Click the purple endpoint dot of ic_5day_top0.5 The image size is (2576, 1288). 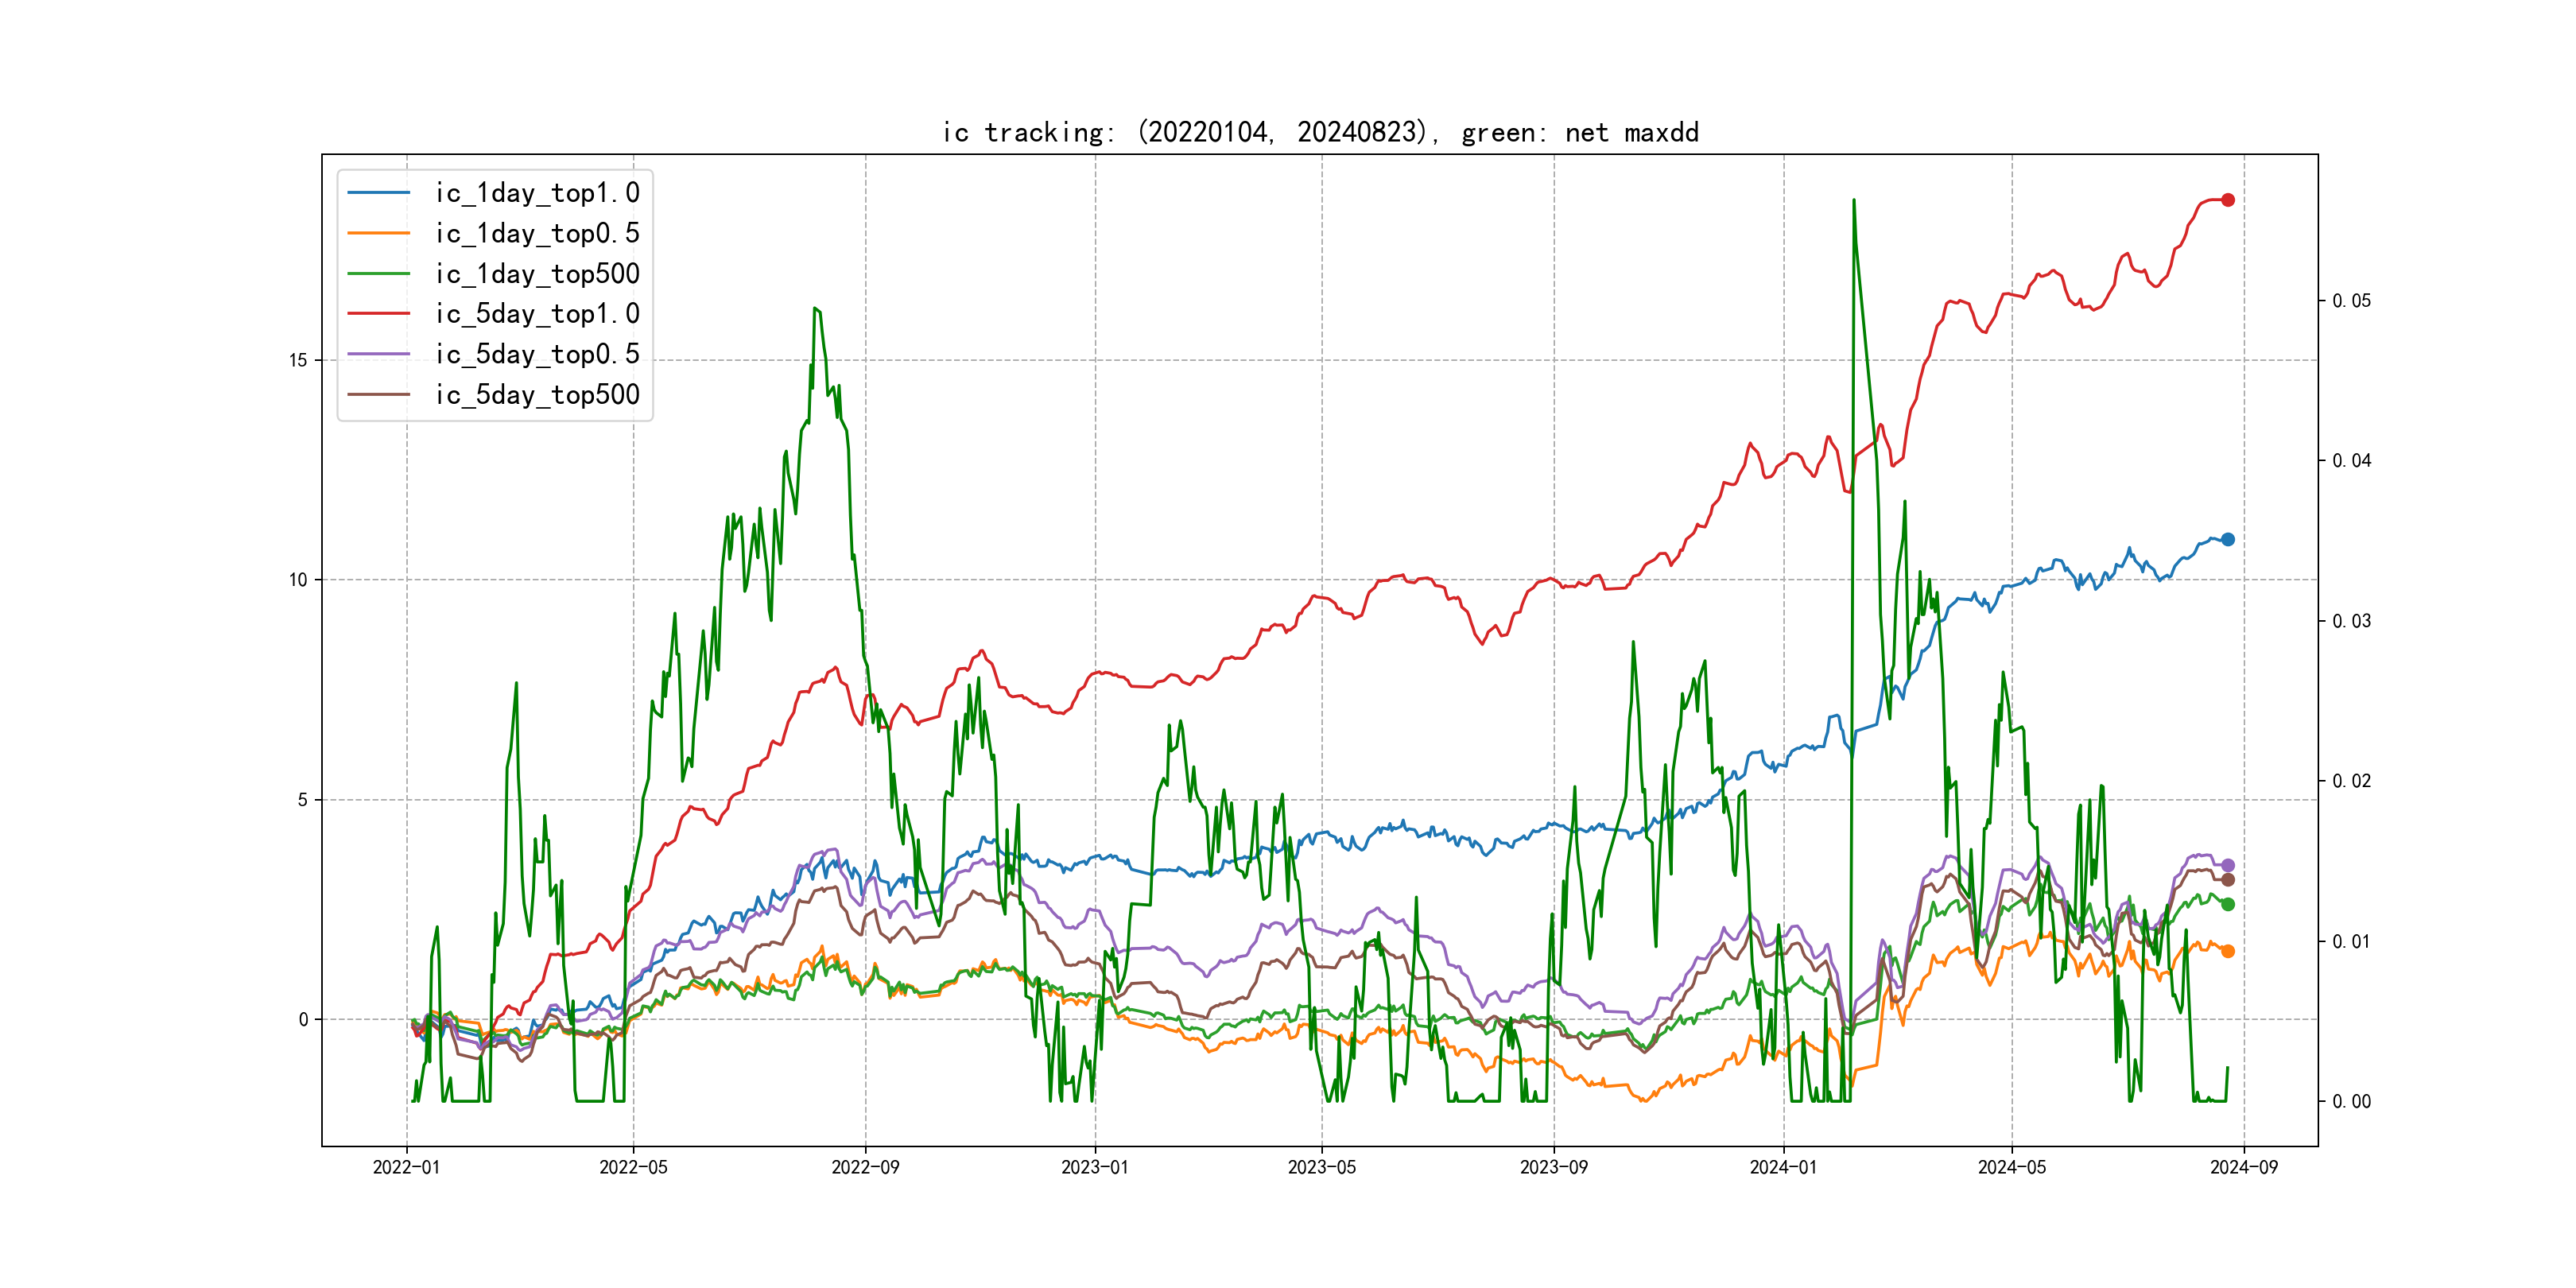click(2227, 865)
